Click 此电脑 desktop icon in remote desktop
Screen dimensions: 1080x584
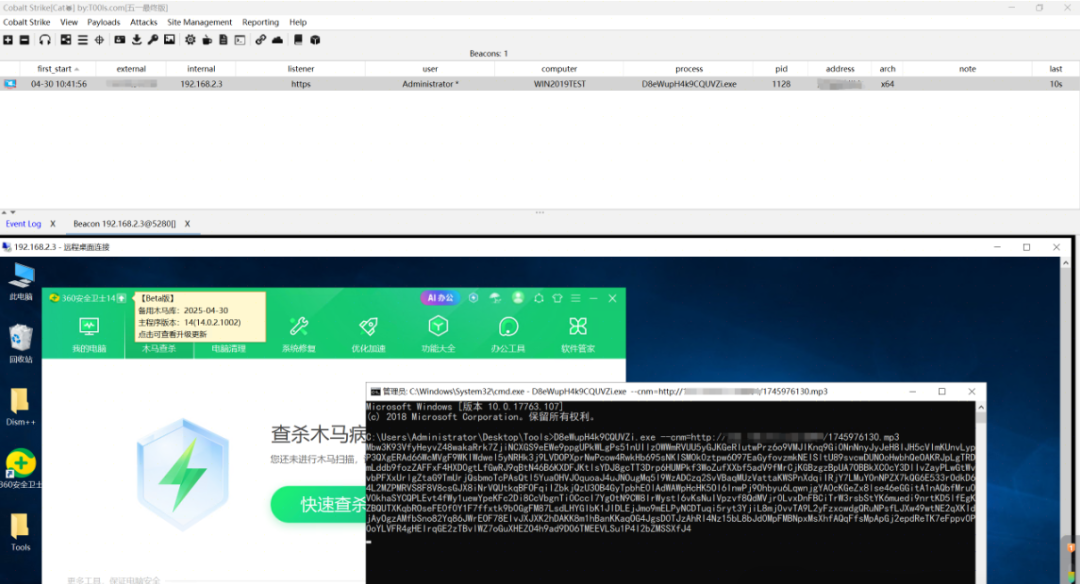[21, 282]
